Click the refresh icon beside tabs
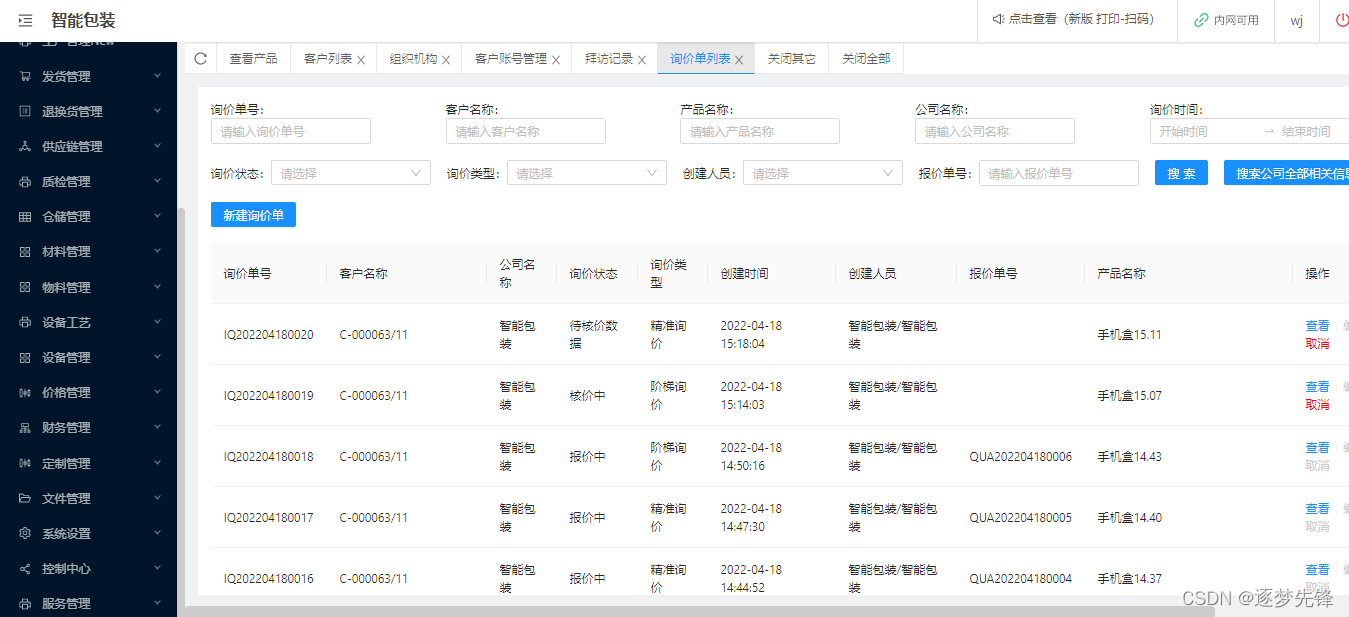Viewport: 1349px width, 617px height. (x=200, y=58)
